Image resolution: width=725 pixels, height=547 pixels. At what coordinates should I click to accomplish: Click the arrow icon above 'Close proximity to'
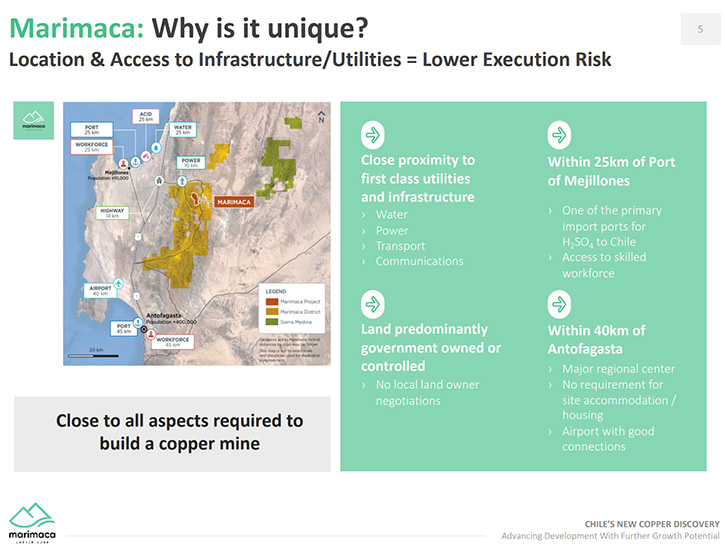click(x=373, y=135)
